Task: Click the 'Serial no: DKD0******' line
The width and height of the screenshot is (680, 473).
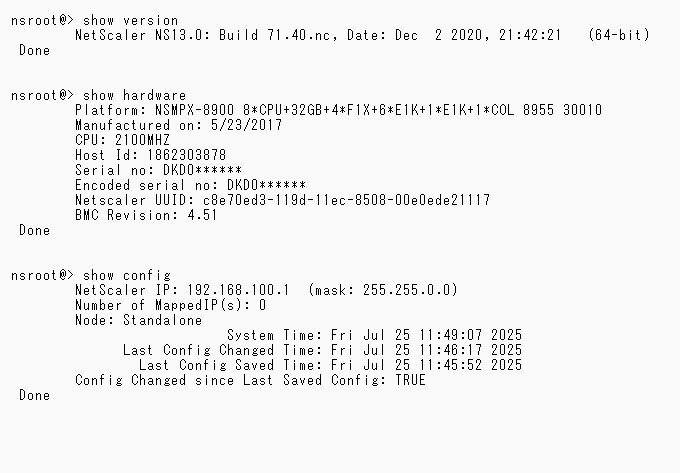Action: pyautogui.click(x=159, y=170)
